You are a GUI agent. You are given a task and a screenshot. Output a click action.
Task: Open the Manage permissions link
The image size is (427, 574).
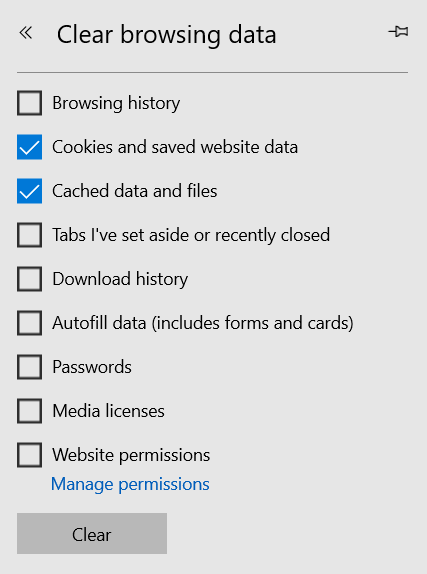pyautogui.click(x=130, y=484)
